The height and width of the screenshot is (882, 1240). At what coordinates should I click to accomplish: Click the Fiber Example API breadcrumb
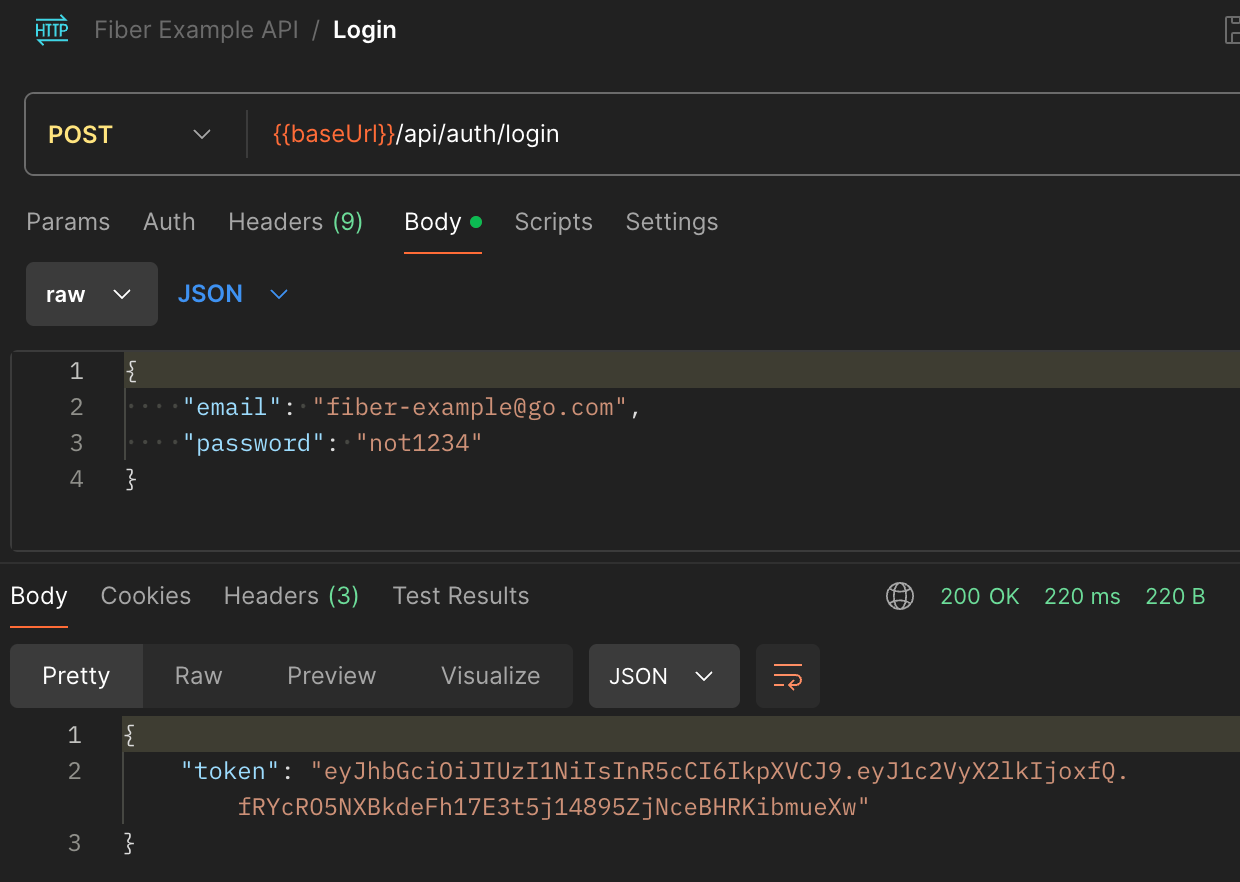coord(196,30)
